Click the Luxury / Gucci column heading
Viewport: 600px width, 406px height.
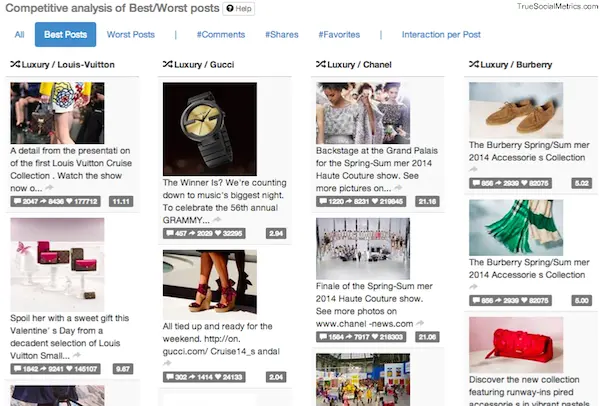click(x=204, y=64)
